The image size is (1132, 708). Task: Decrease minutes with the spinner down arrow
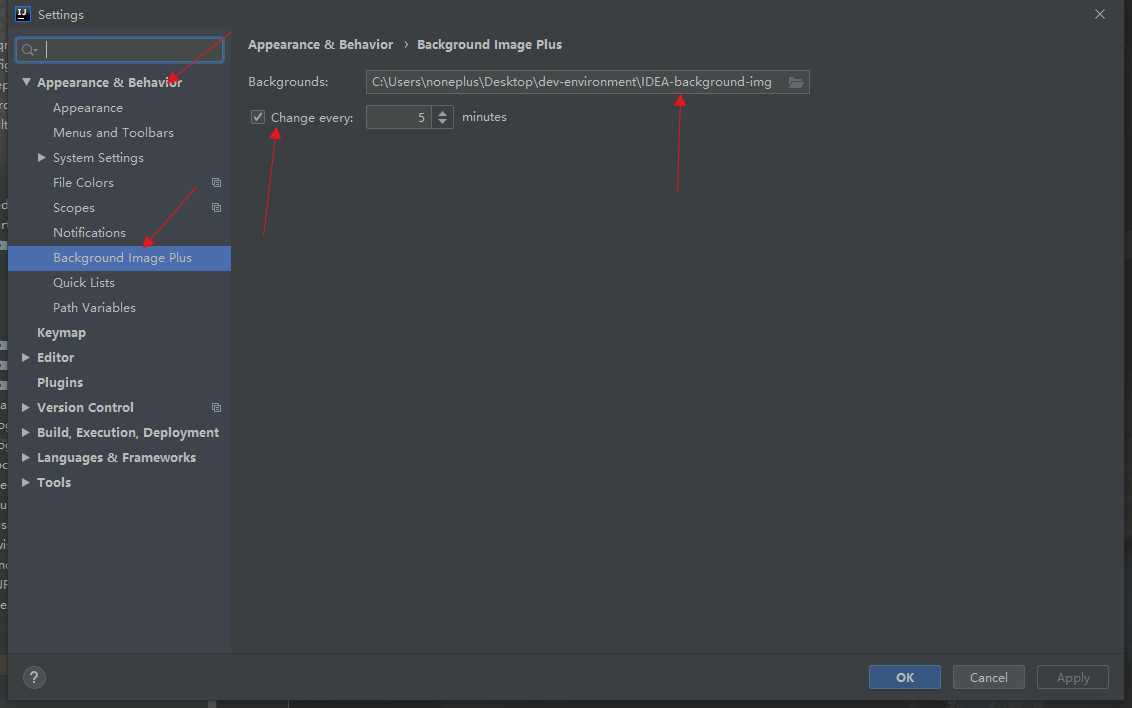443,122
